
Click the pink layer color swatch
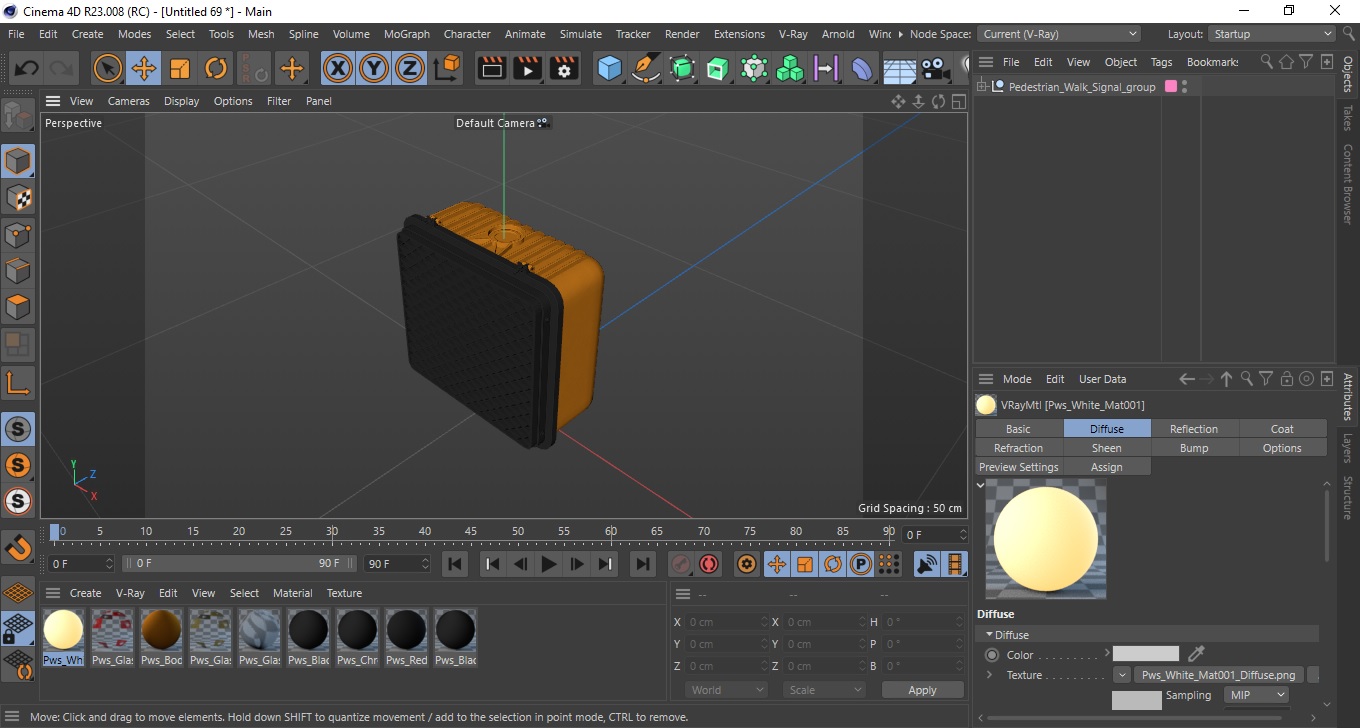coord(1171,87)
